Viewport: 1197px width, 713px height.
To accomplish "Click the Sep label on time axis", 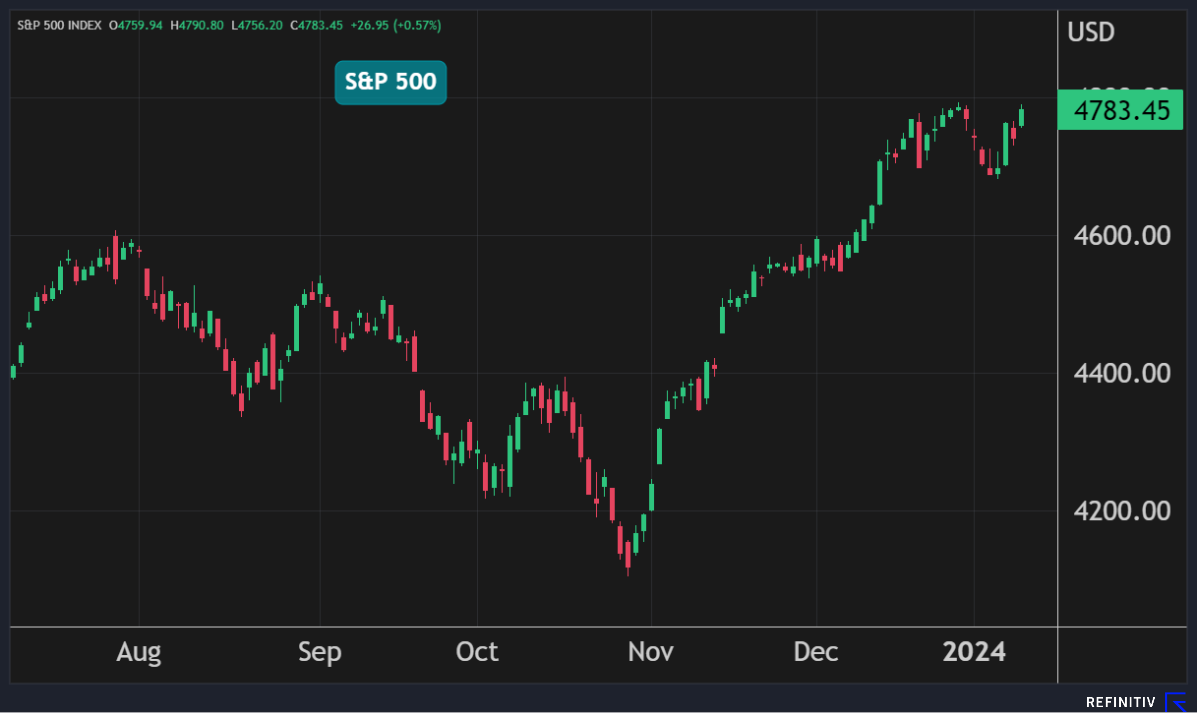I will click(320, 653).
